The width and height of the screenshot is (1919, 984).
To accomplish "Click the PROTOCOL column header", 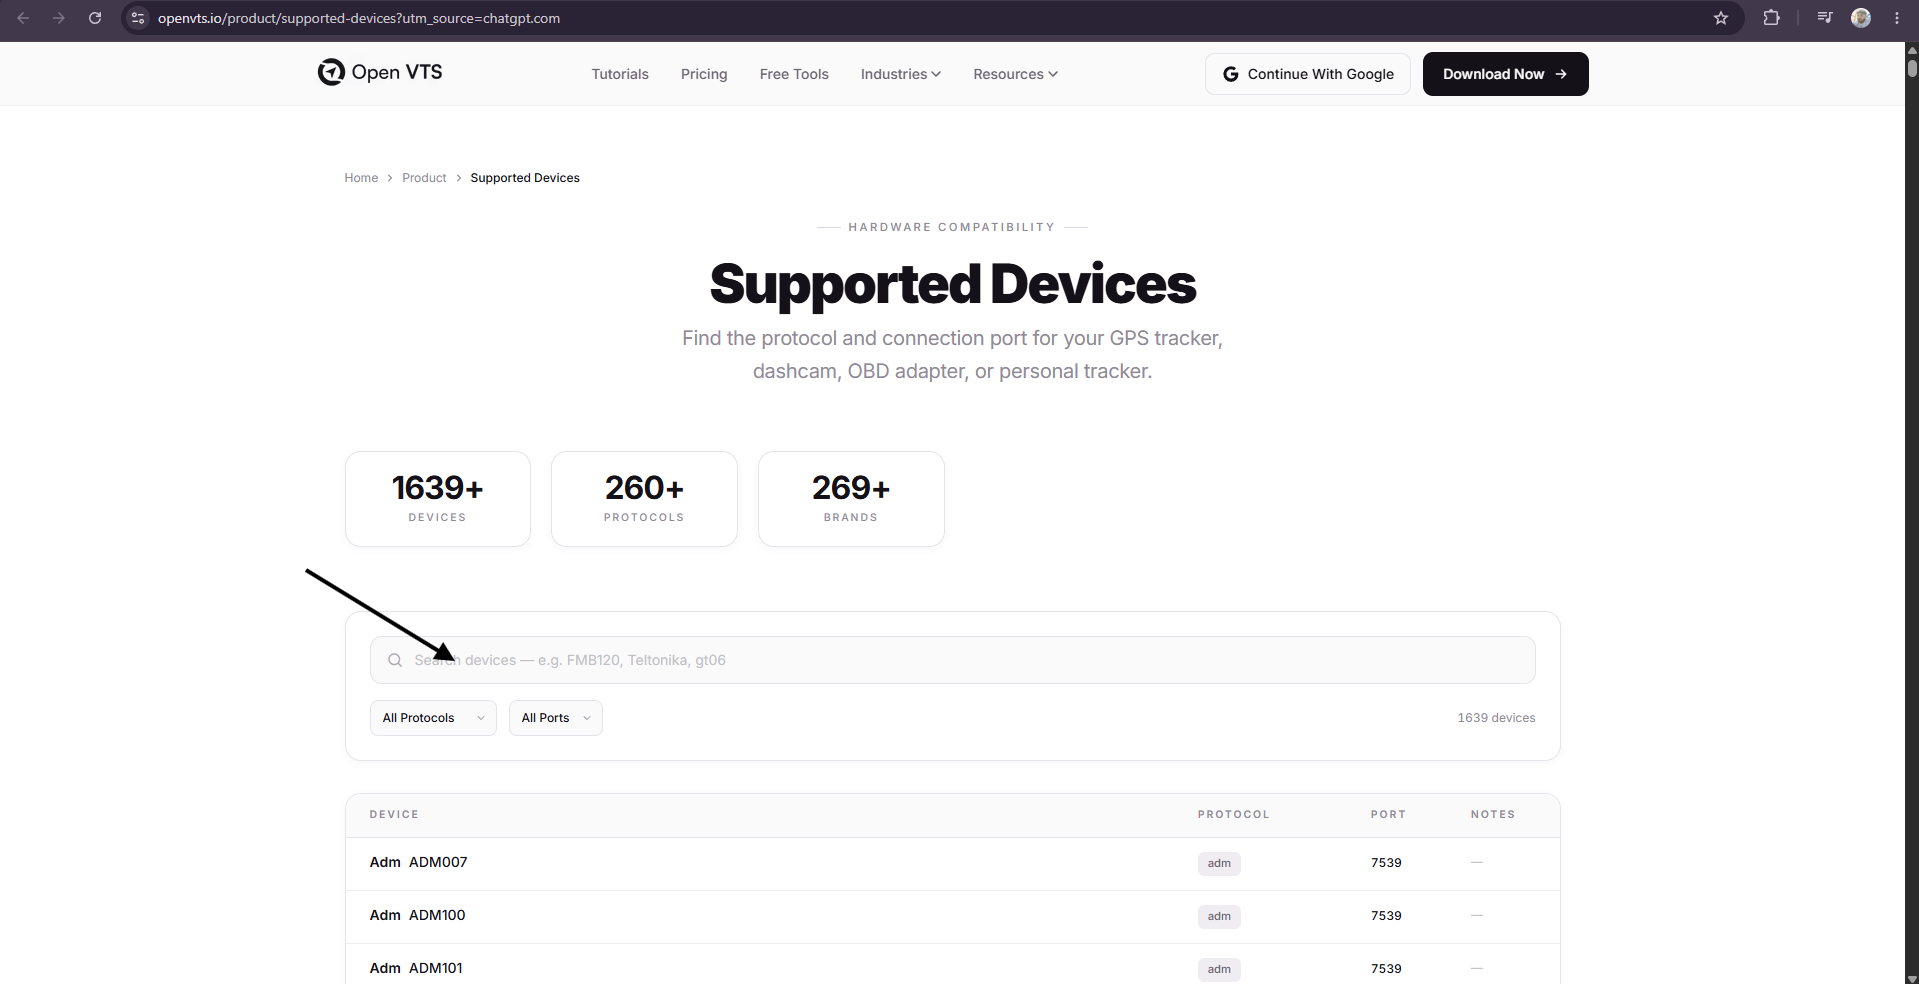I will [x=1233, y=815].
